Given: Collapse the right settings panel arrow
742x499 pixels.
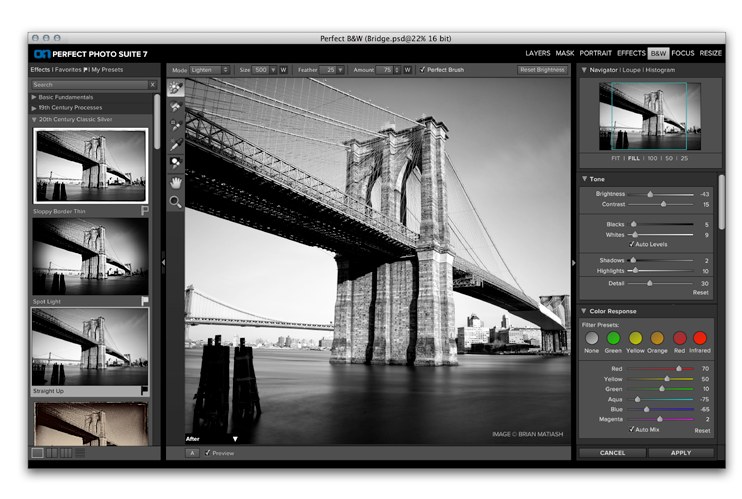Looking at the screenshot, I should tap(574, 262).
